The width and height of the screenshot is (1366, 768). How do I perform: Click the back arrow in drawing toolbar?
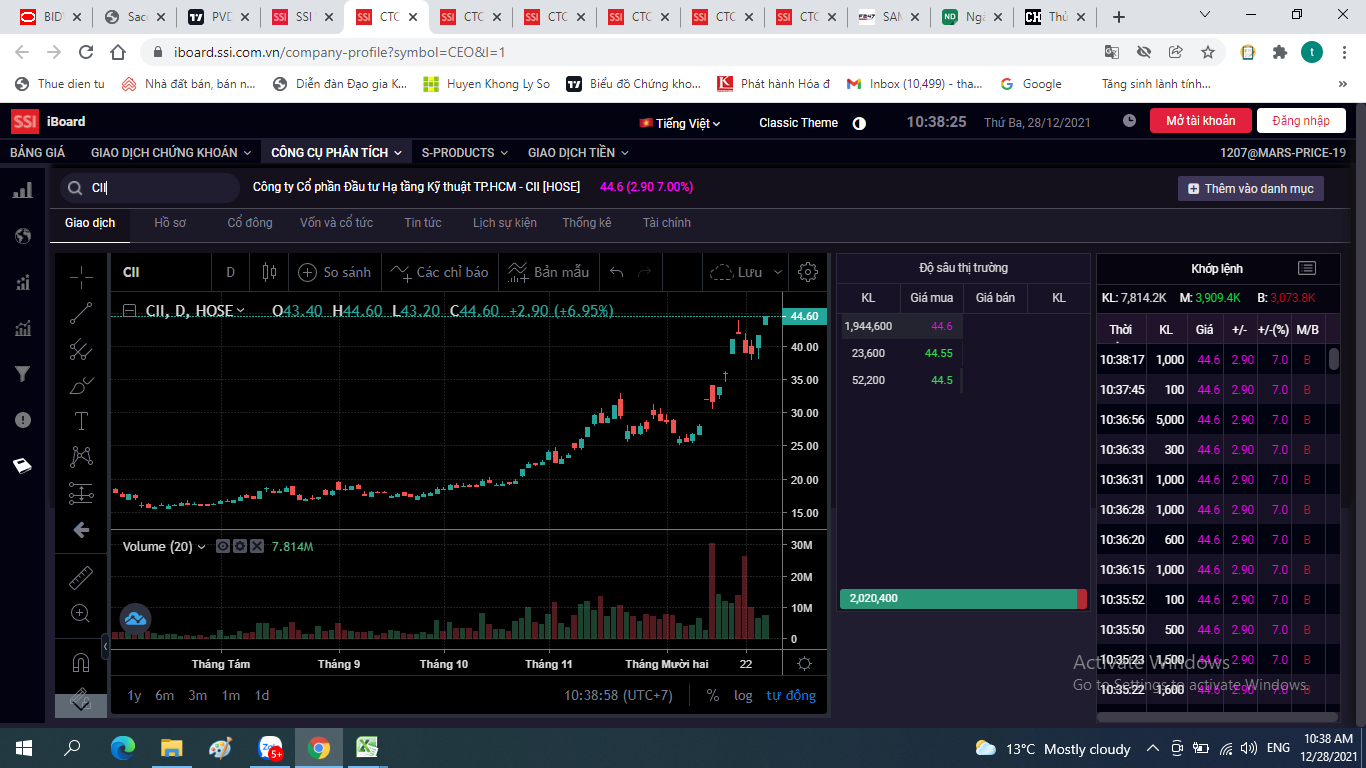tap(81, 530)
